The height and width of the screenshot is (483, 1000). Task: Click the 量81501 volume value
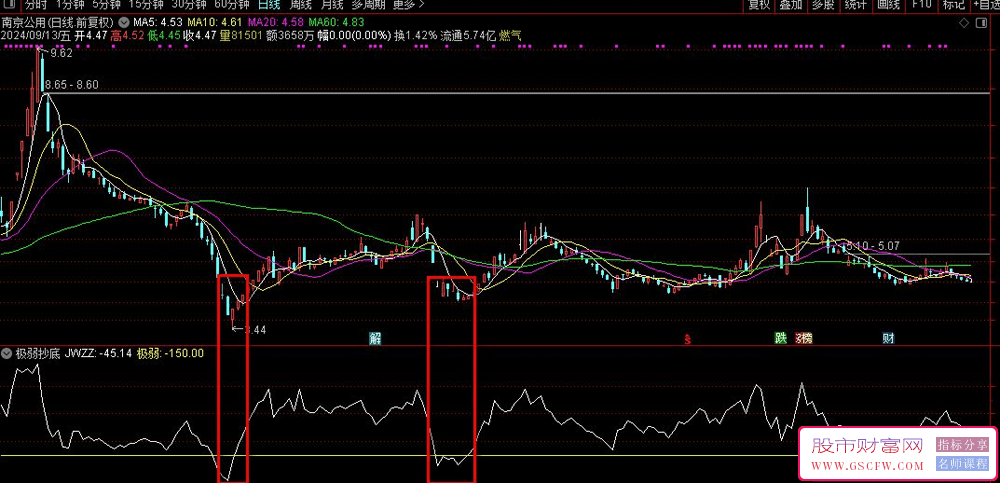point(241,35)
